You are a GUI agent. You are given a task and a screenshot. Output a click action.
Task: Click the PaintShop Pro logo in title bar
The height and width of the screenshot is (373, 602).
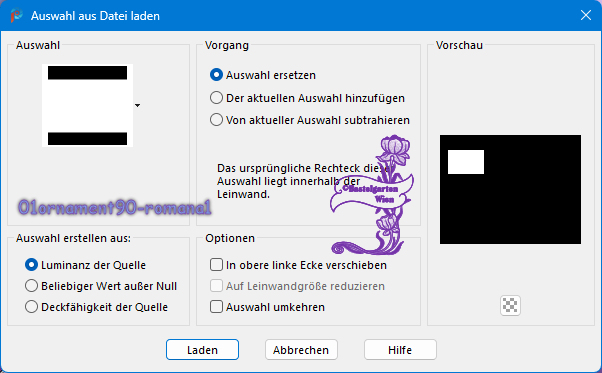point(17,16)
